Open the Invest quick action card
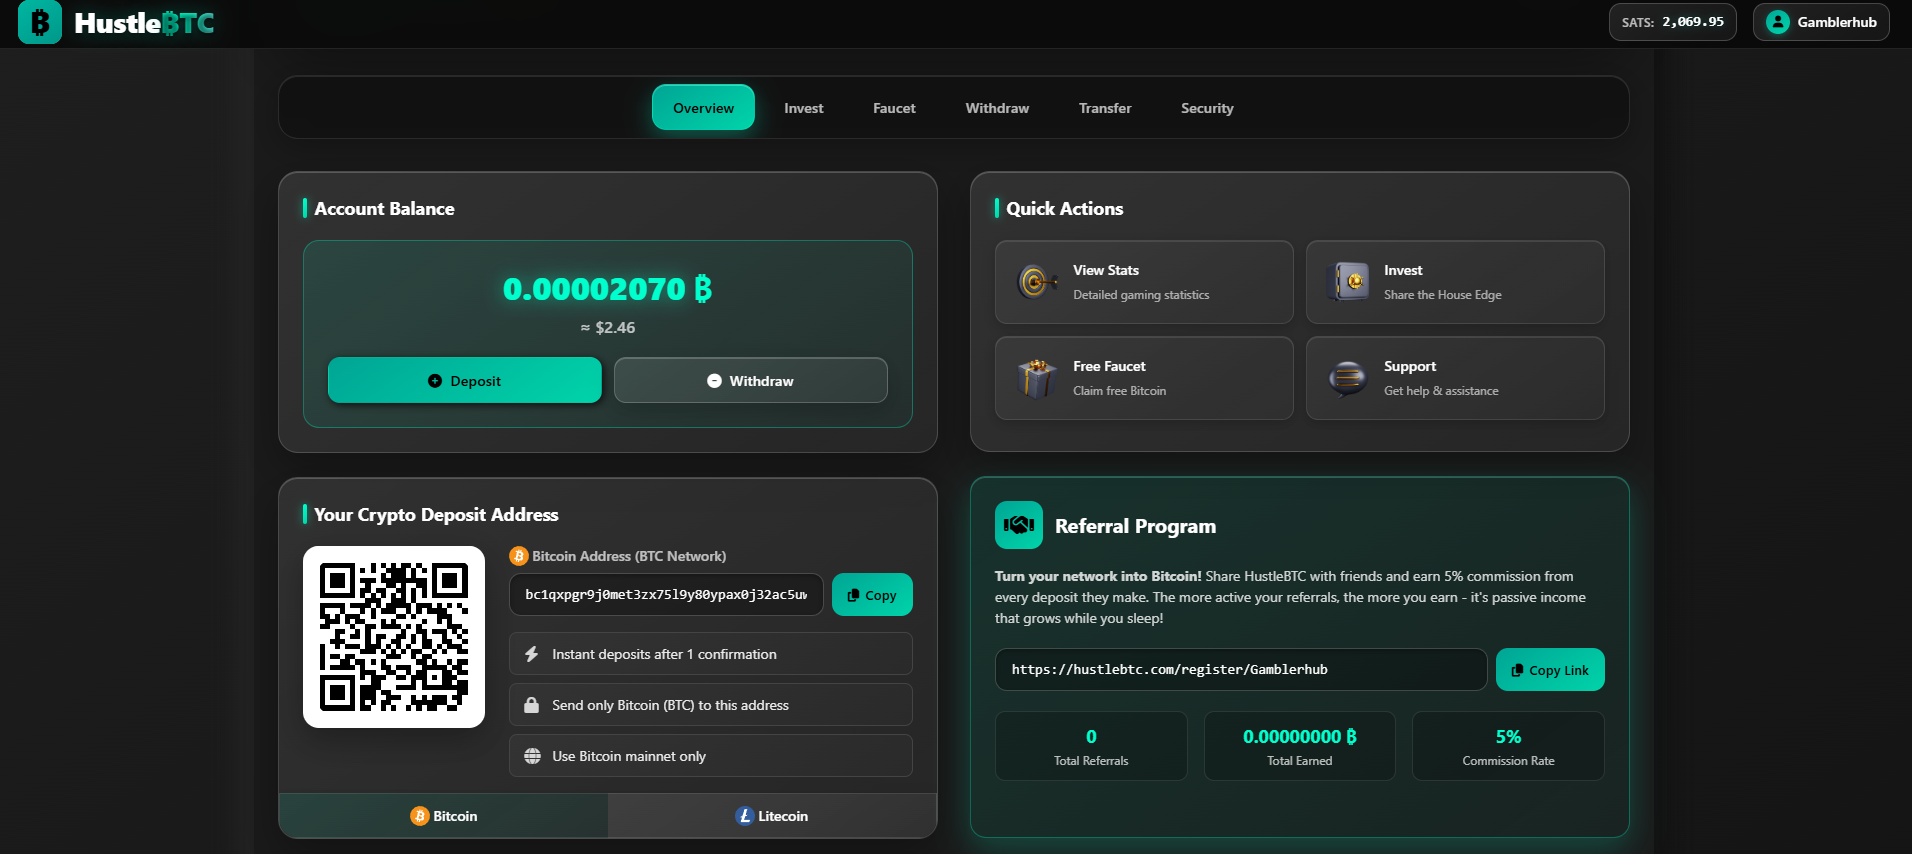The width and height of the screenshot is (1912, 854). click(1455, 282)
